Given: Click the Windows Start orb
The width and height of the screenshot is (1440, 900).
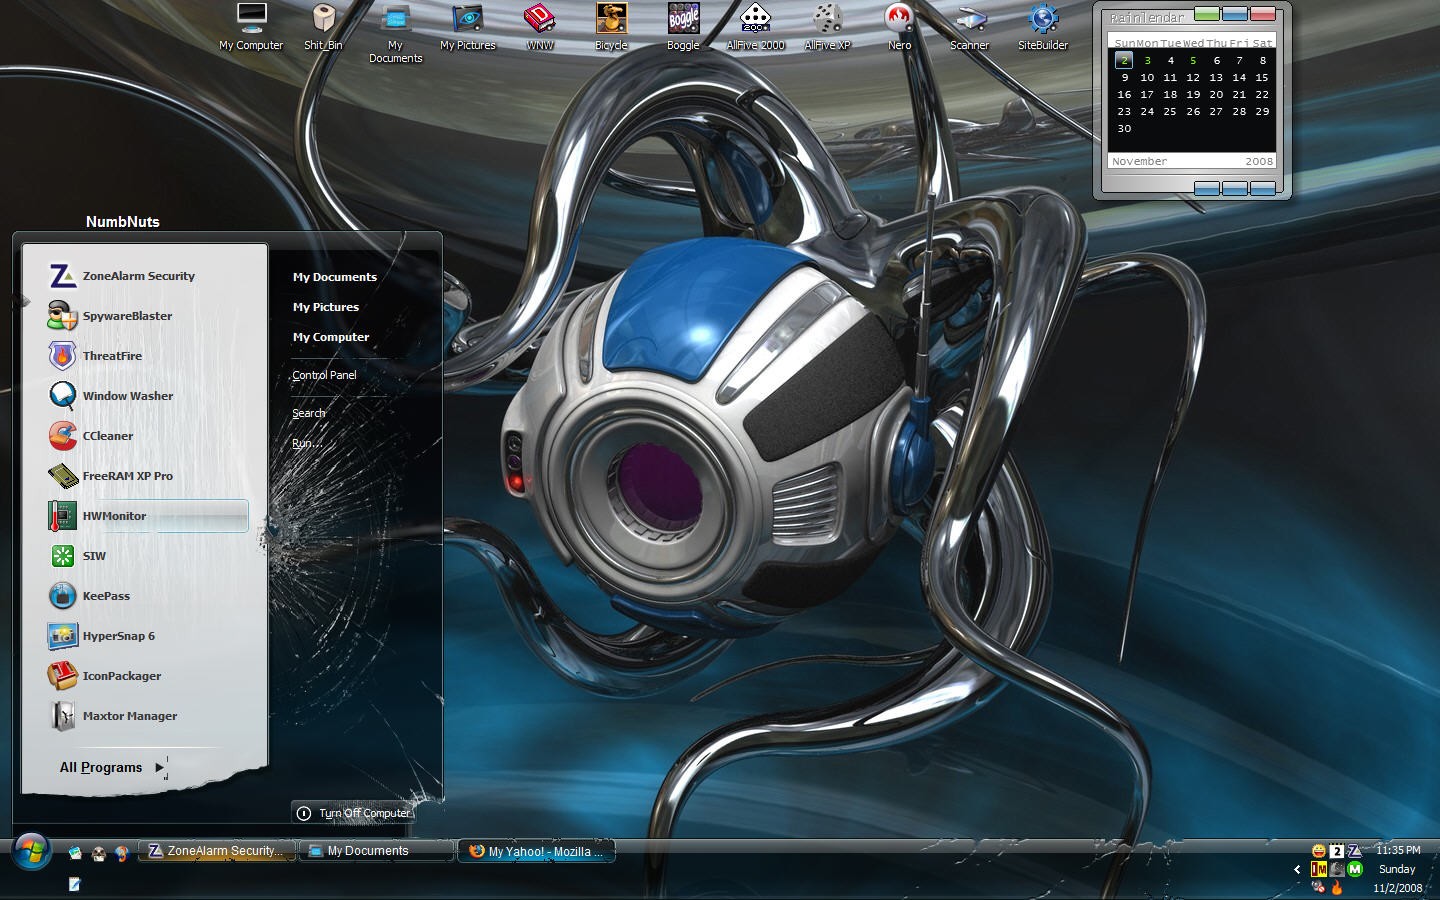Looking at the screenshot, I should [x=31, y=851].
